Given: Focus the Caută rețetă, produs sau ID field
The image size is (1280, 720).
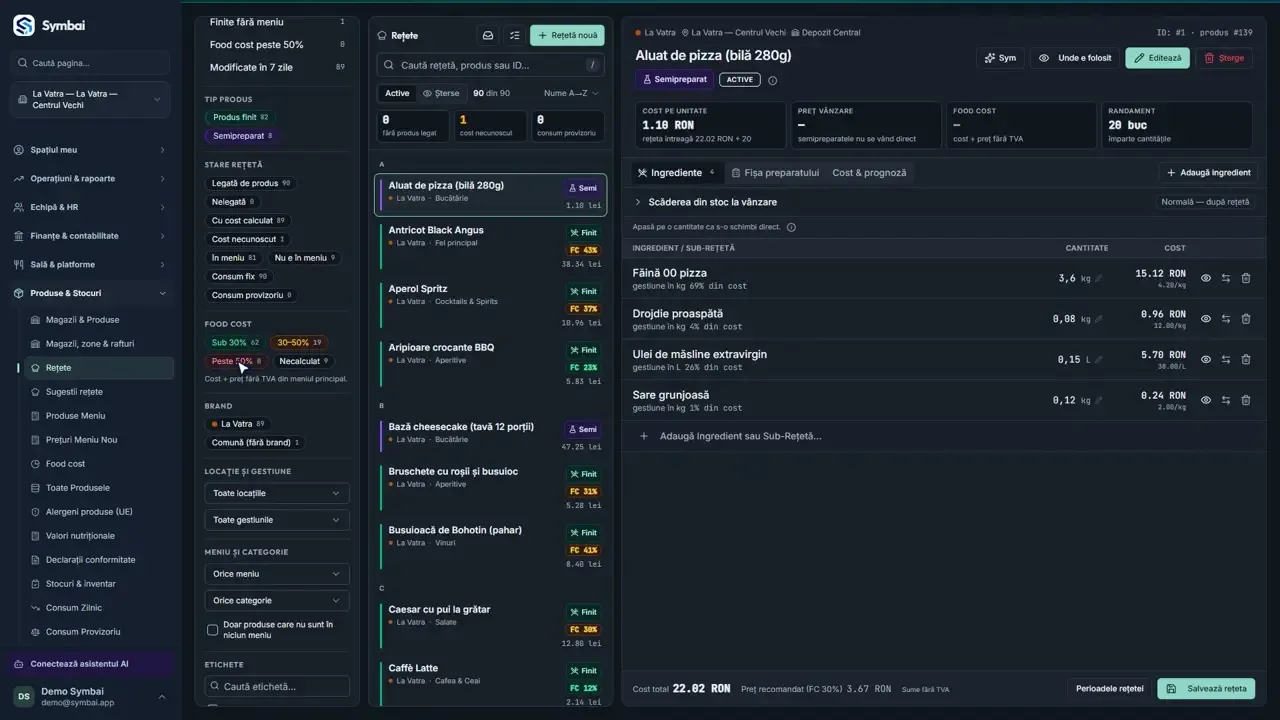Looking at the screenshot, I should (491, 65).
